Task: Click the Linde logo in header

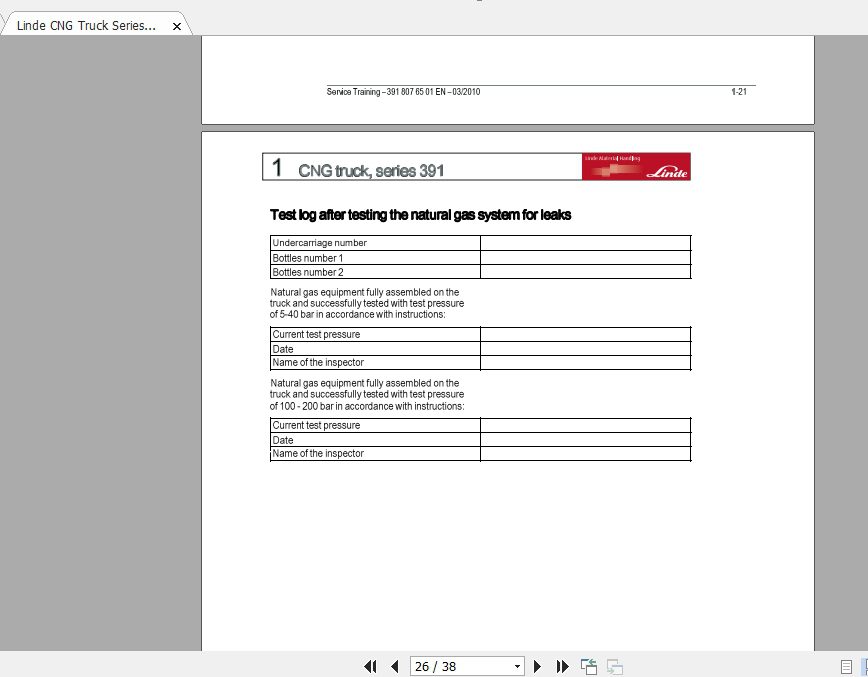Action: (636, 166)
